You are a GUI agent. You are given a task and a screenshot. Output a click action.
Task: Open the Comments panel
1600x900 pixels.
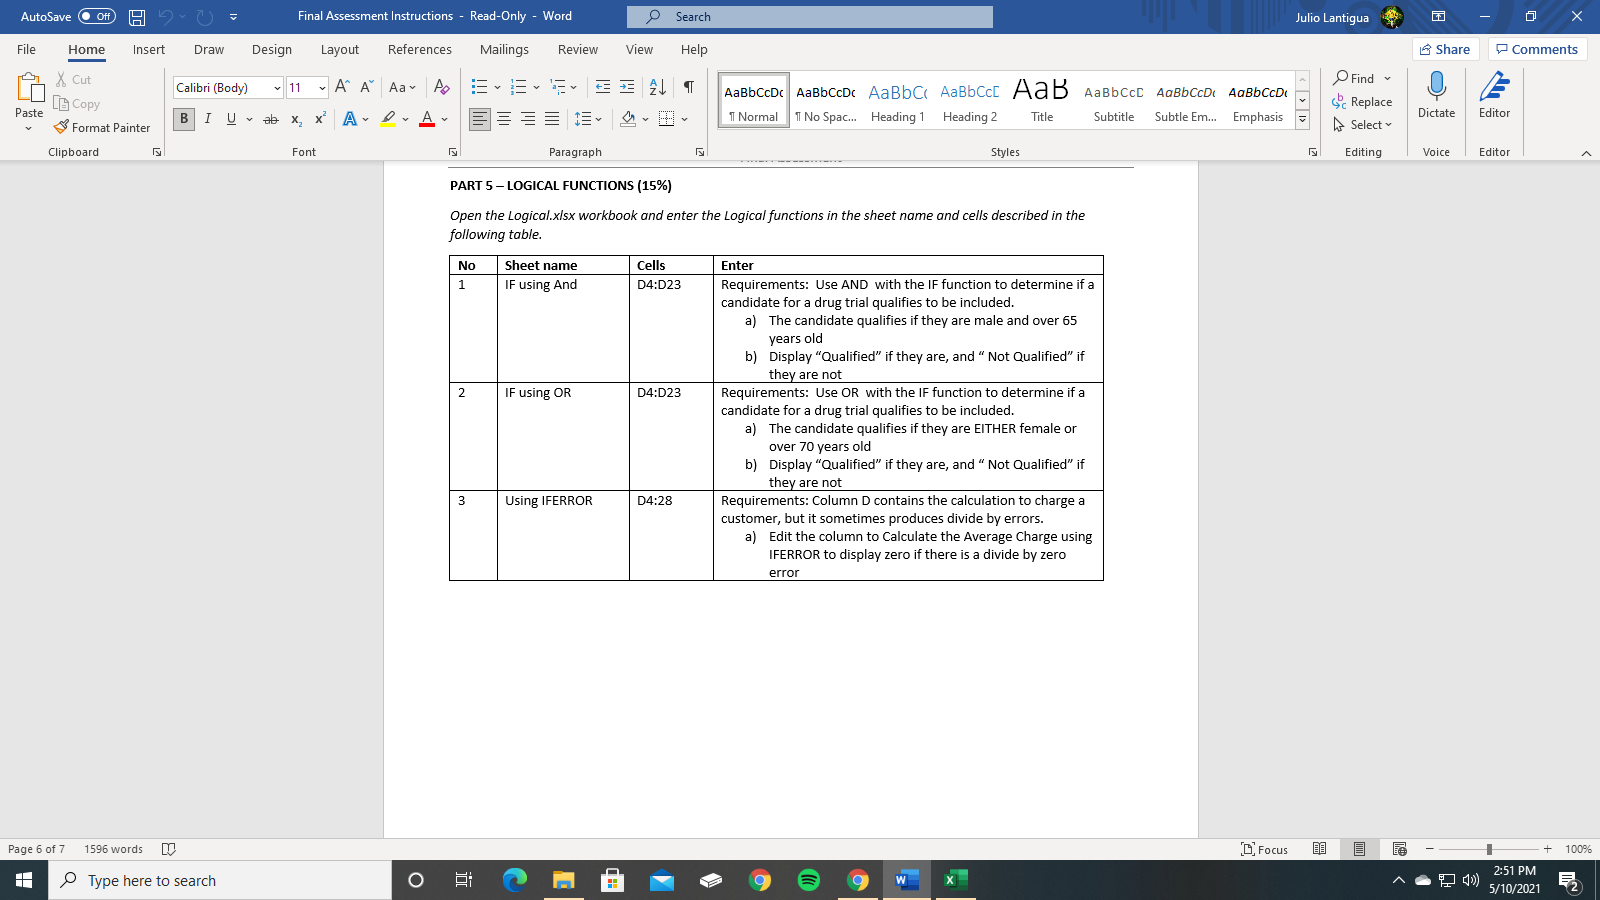coord(1538,48)
